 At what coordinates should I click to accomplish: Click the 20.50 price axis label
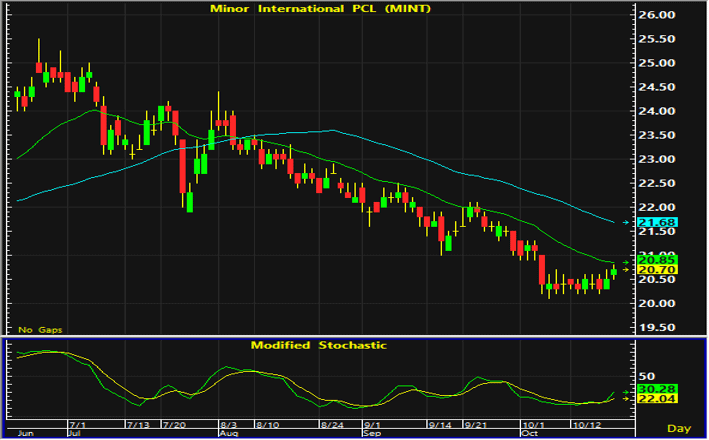pos(656,279)
